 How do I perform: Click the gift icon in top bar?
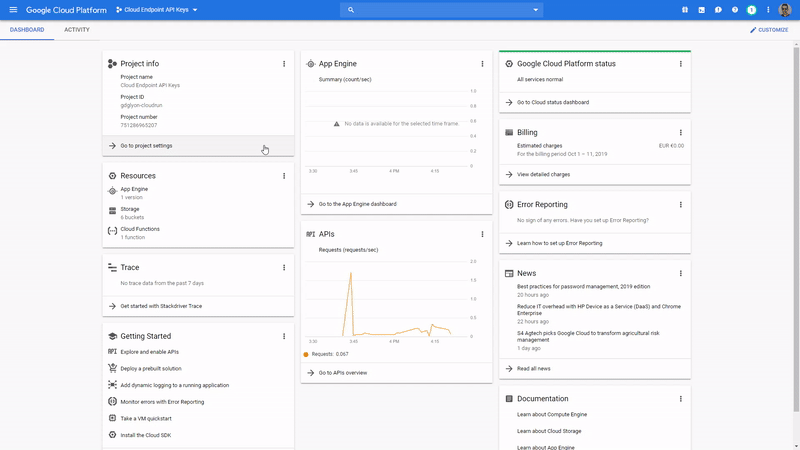(685, 10)
